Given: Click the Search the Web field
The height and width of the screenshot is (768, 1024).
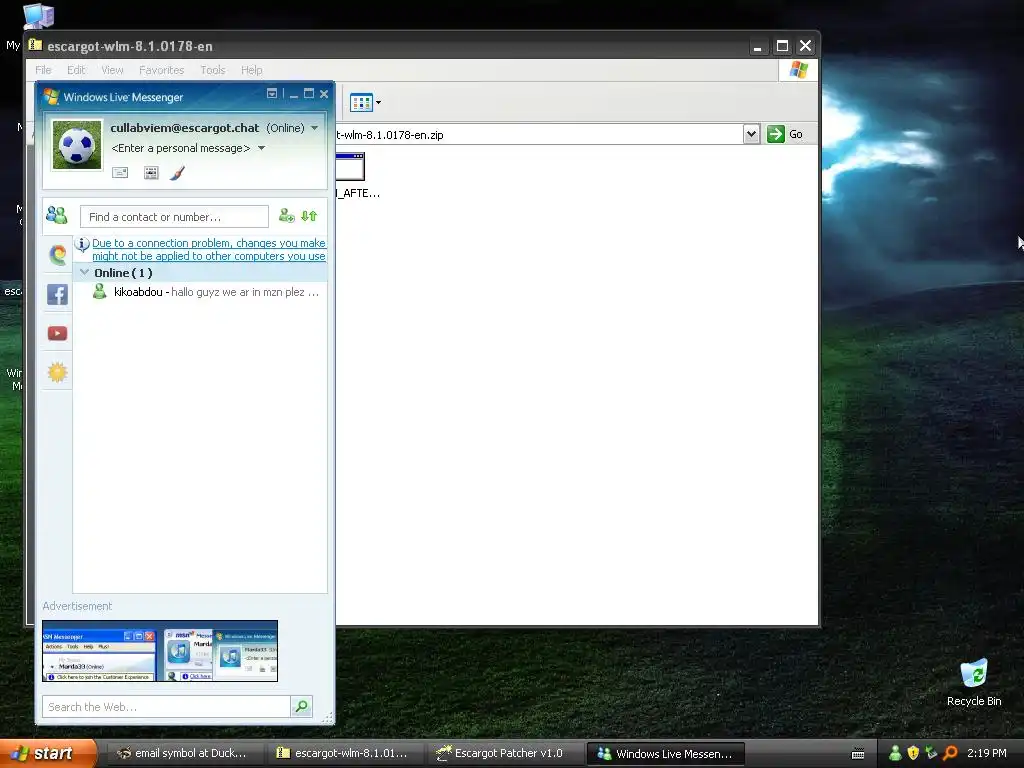Looking at the screenshot, I should coord(167,707).
